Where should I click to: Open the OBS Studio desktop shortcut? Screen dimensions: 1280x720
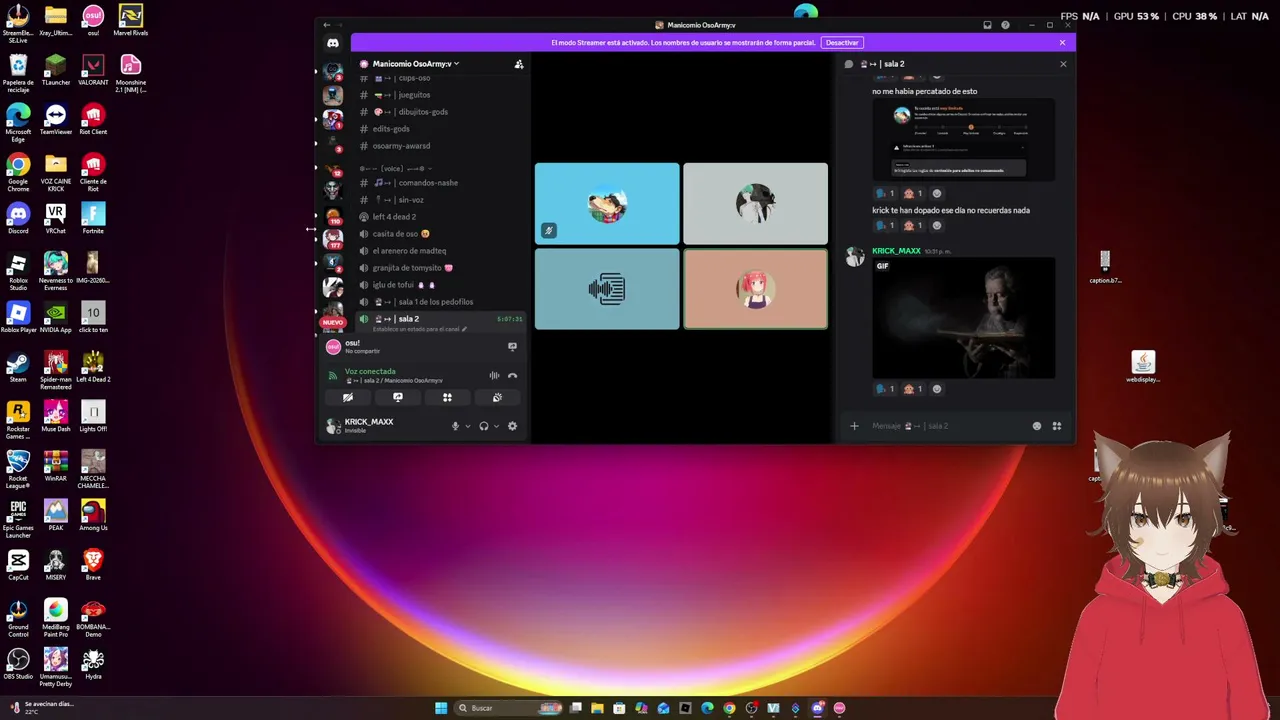pos(18,665)
